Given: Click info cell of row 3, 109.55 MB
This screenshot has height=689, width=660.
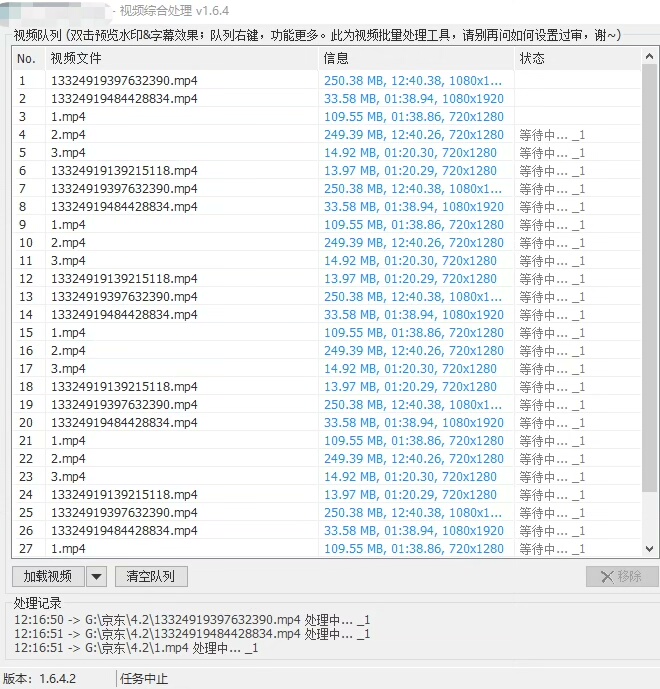Looking at the screenshot, I should [414, 117].
